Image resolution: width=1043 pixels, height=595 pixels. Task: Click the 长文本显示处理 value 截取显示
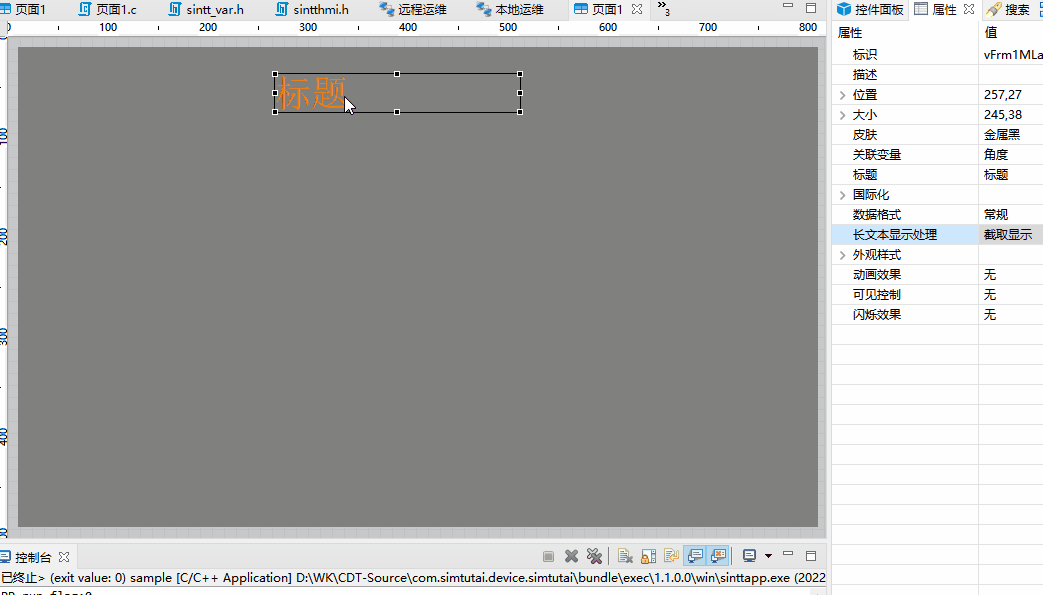pyautogui.click(x=1008, y=235)
